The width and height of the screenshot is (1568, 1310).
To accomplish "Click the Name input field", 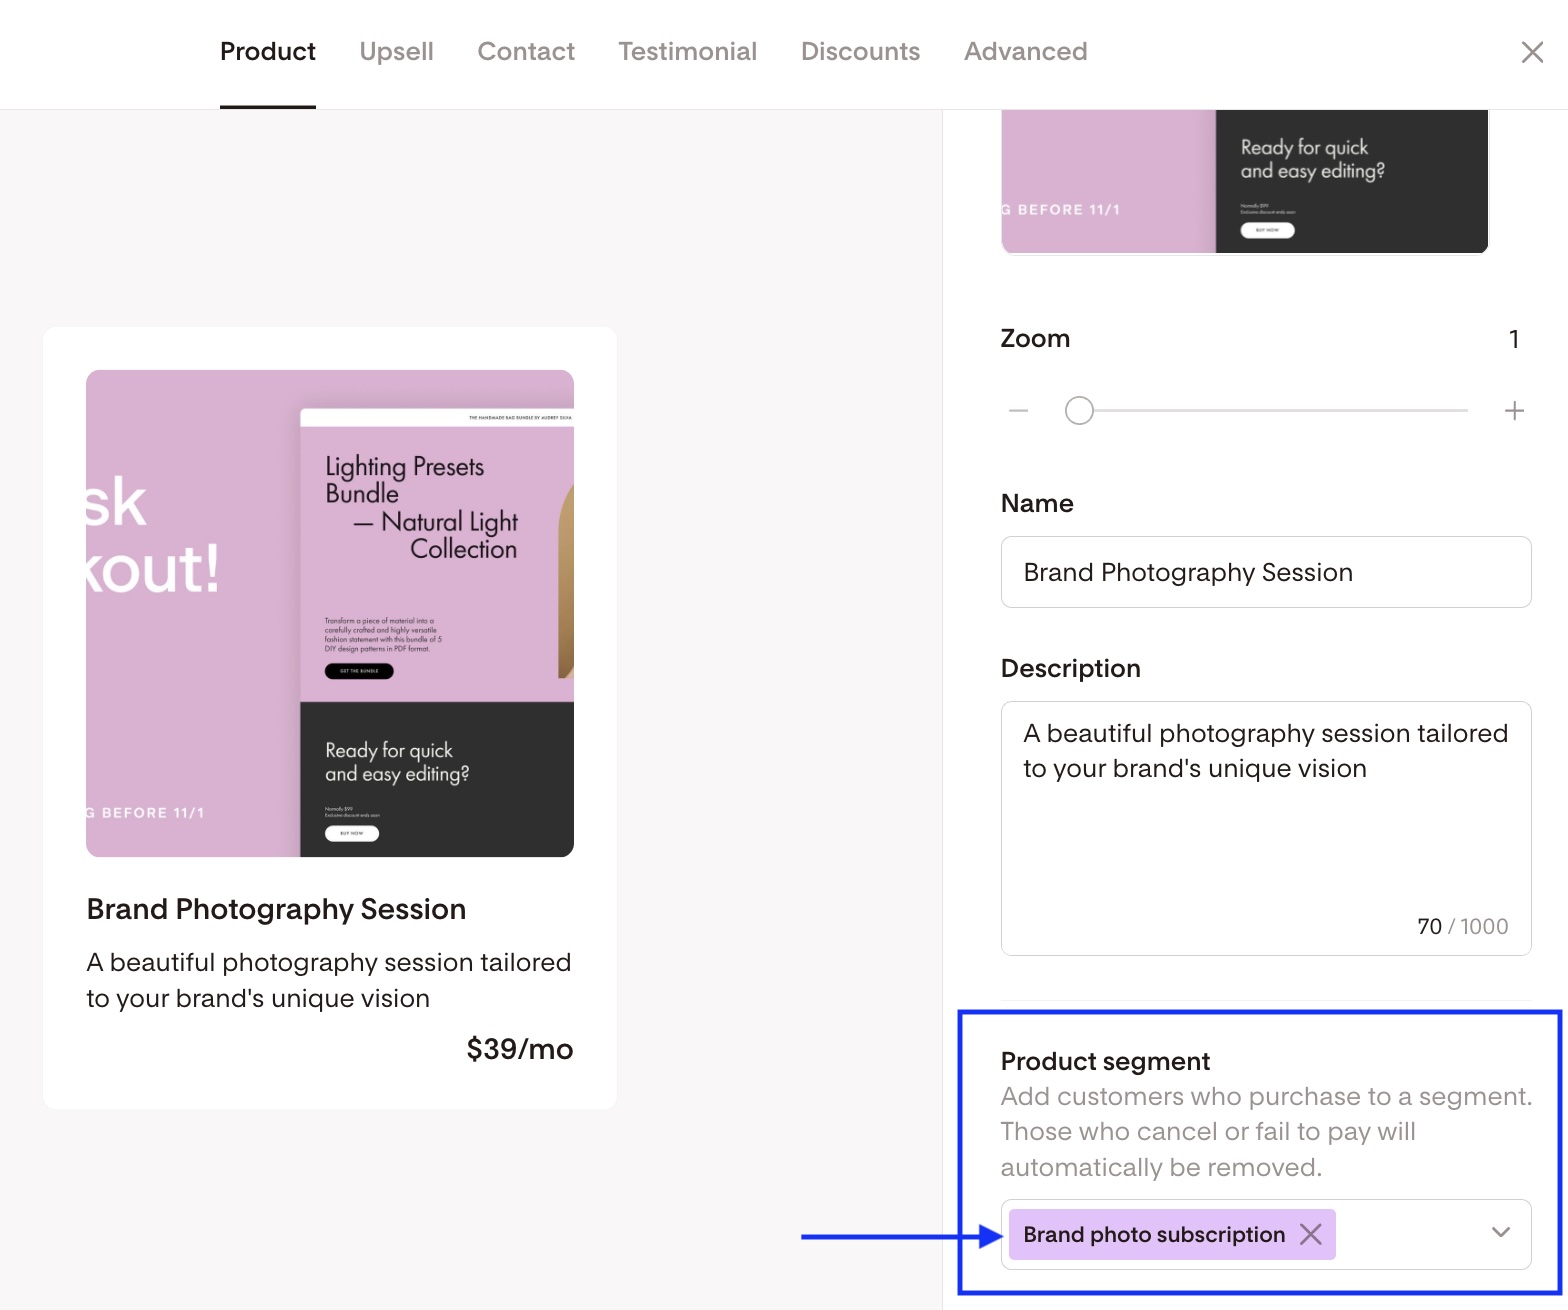I will (1265, 572).
